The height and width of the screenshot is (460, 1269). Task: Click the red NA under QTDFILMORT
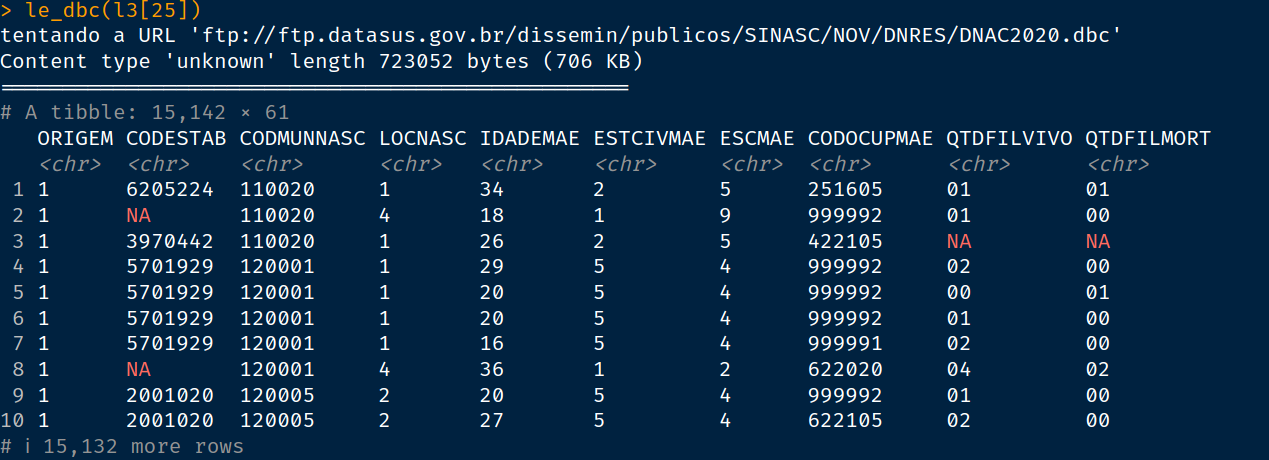[1098, 241]
